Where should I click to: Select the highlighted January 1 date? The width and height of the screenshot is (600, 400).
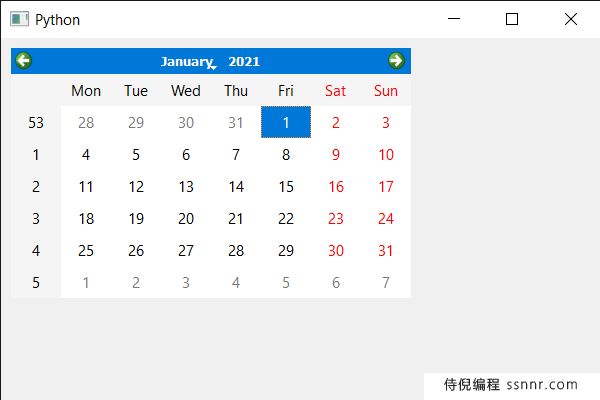pyautogui.click(x=286, y=122)
